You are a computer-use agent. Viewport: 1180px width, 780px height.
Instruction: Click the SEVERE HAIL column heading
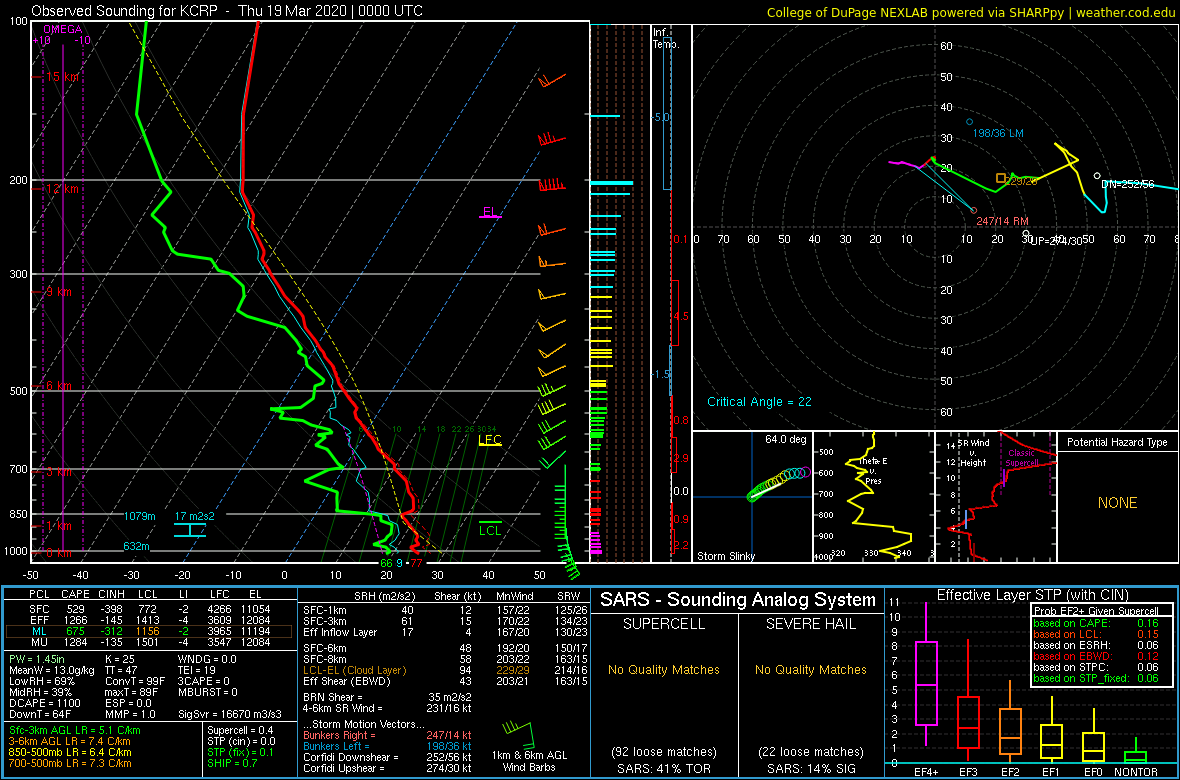[x=812, y=623]
